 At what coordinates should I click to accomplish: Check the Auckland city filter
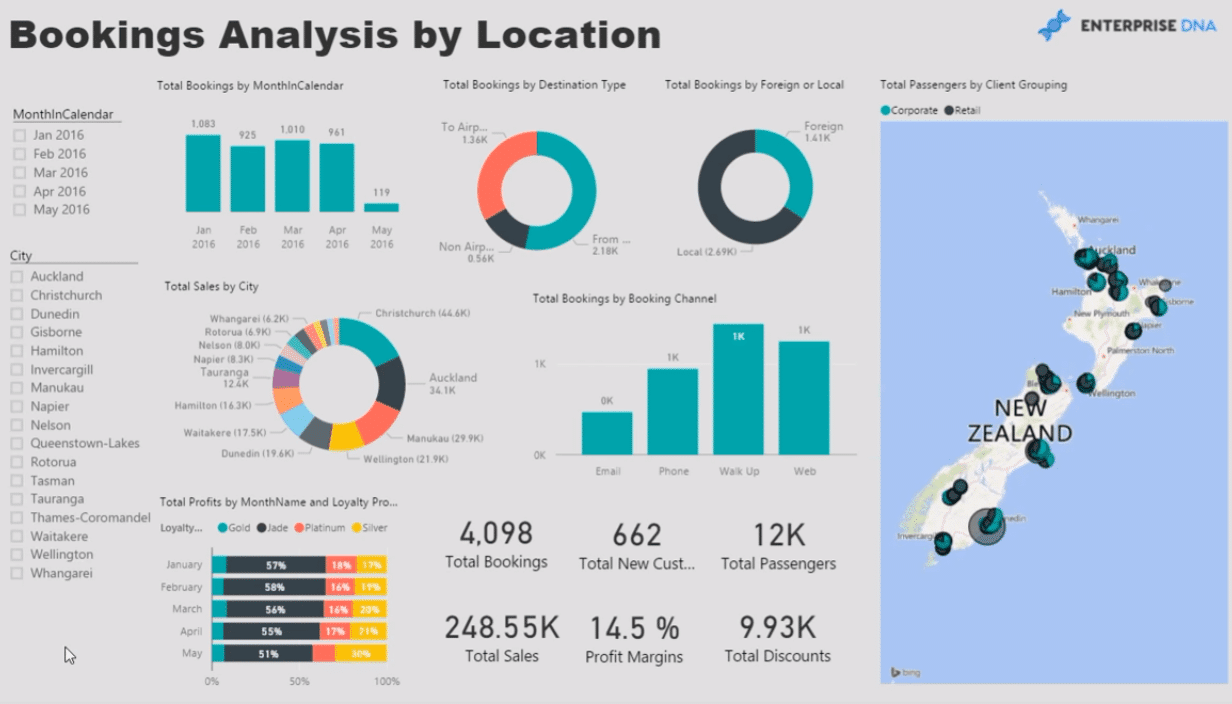click(17, 277)
